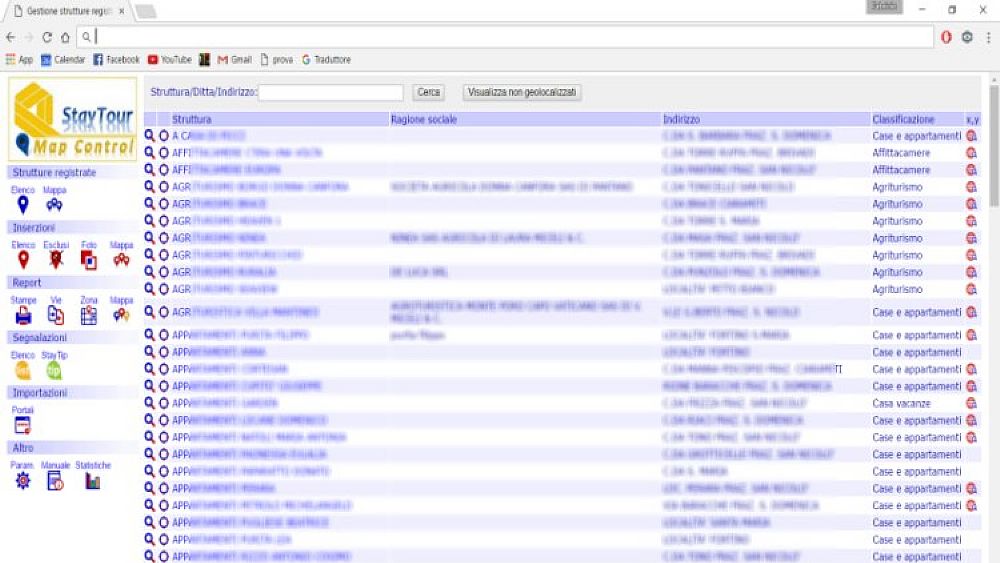Open the Manuale icon under Altro
The width and height of the screenshot is (1000, 563).
click(56, 481)
